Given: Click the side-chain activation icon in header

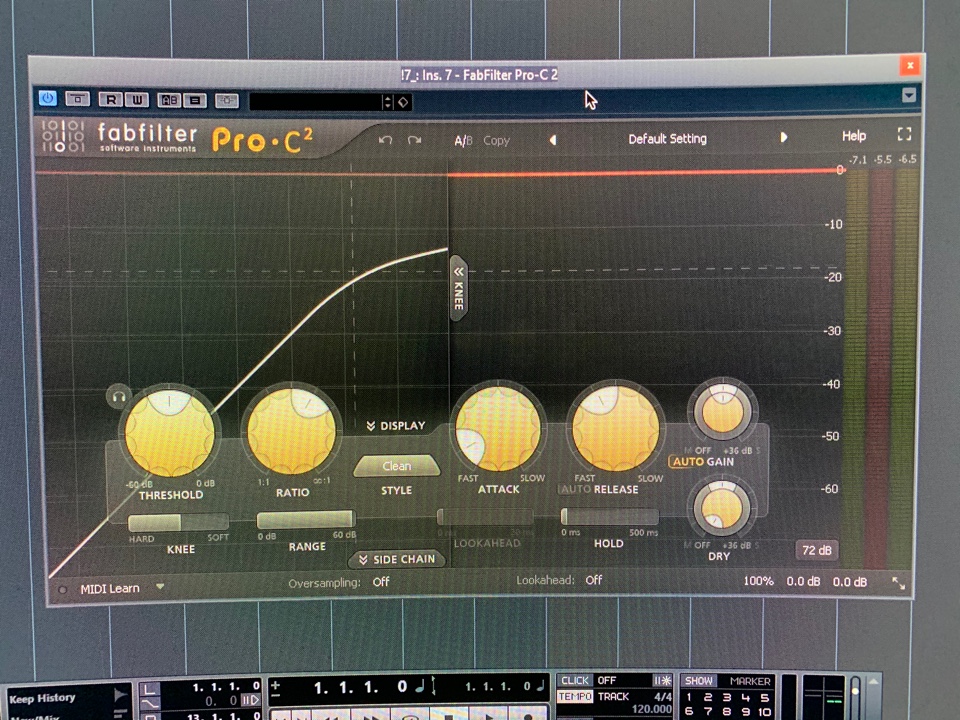Looking at the screenshot, I should tap(226, 100).
